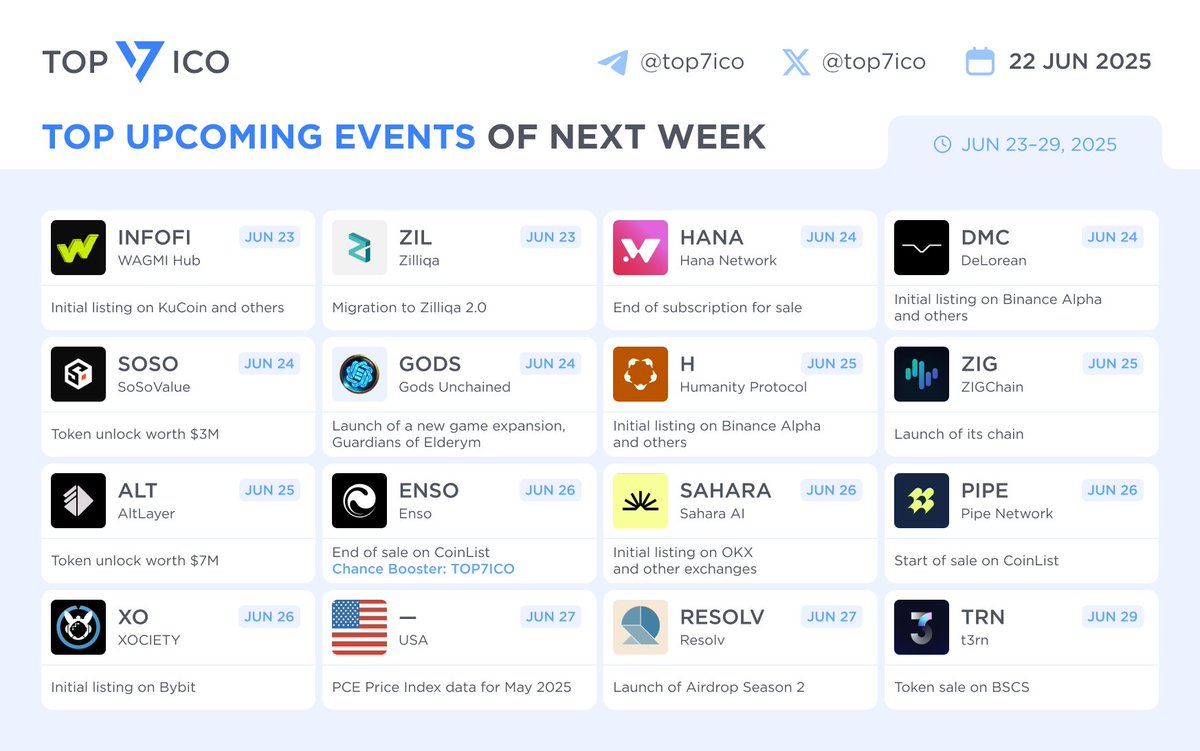This screenshot has width=1200, height=751.
Task: Click the text 'Migration to Zilliqa 2.0'
Action: 409,307
